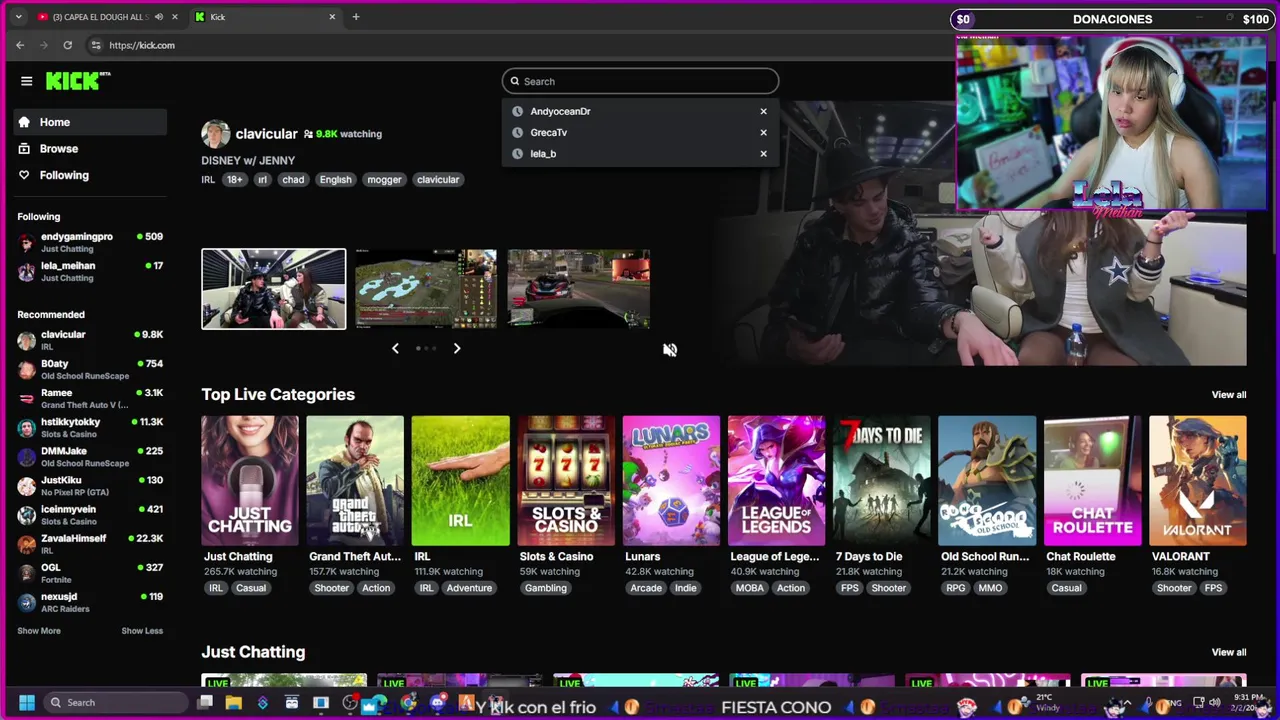Click the mogger tag
The width and height of the screenshot is (1280, 720).
pos(384,180)
